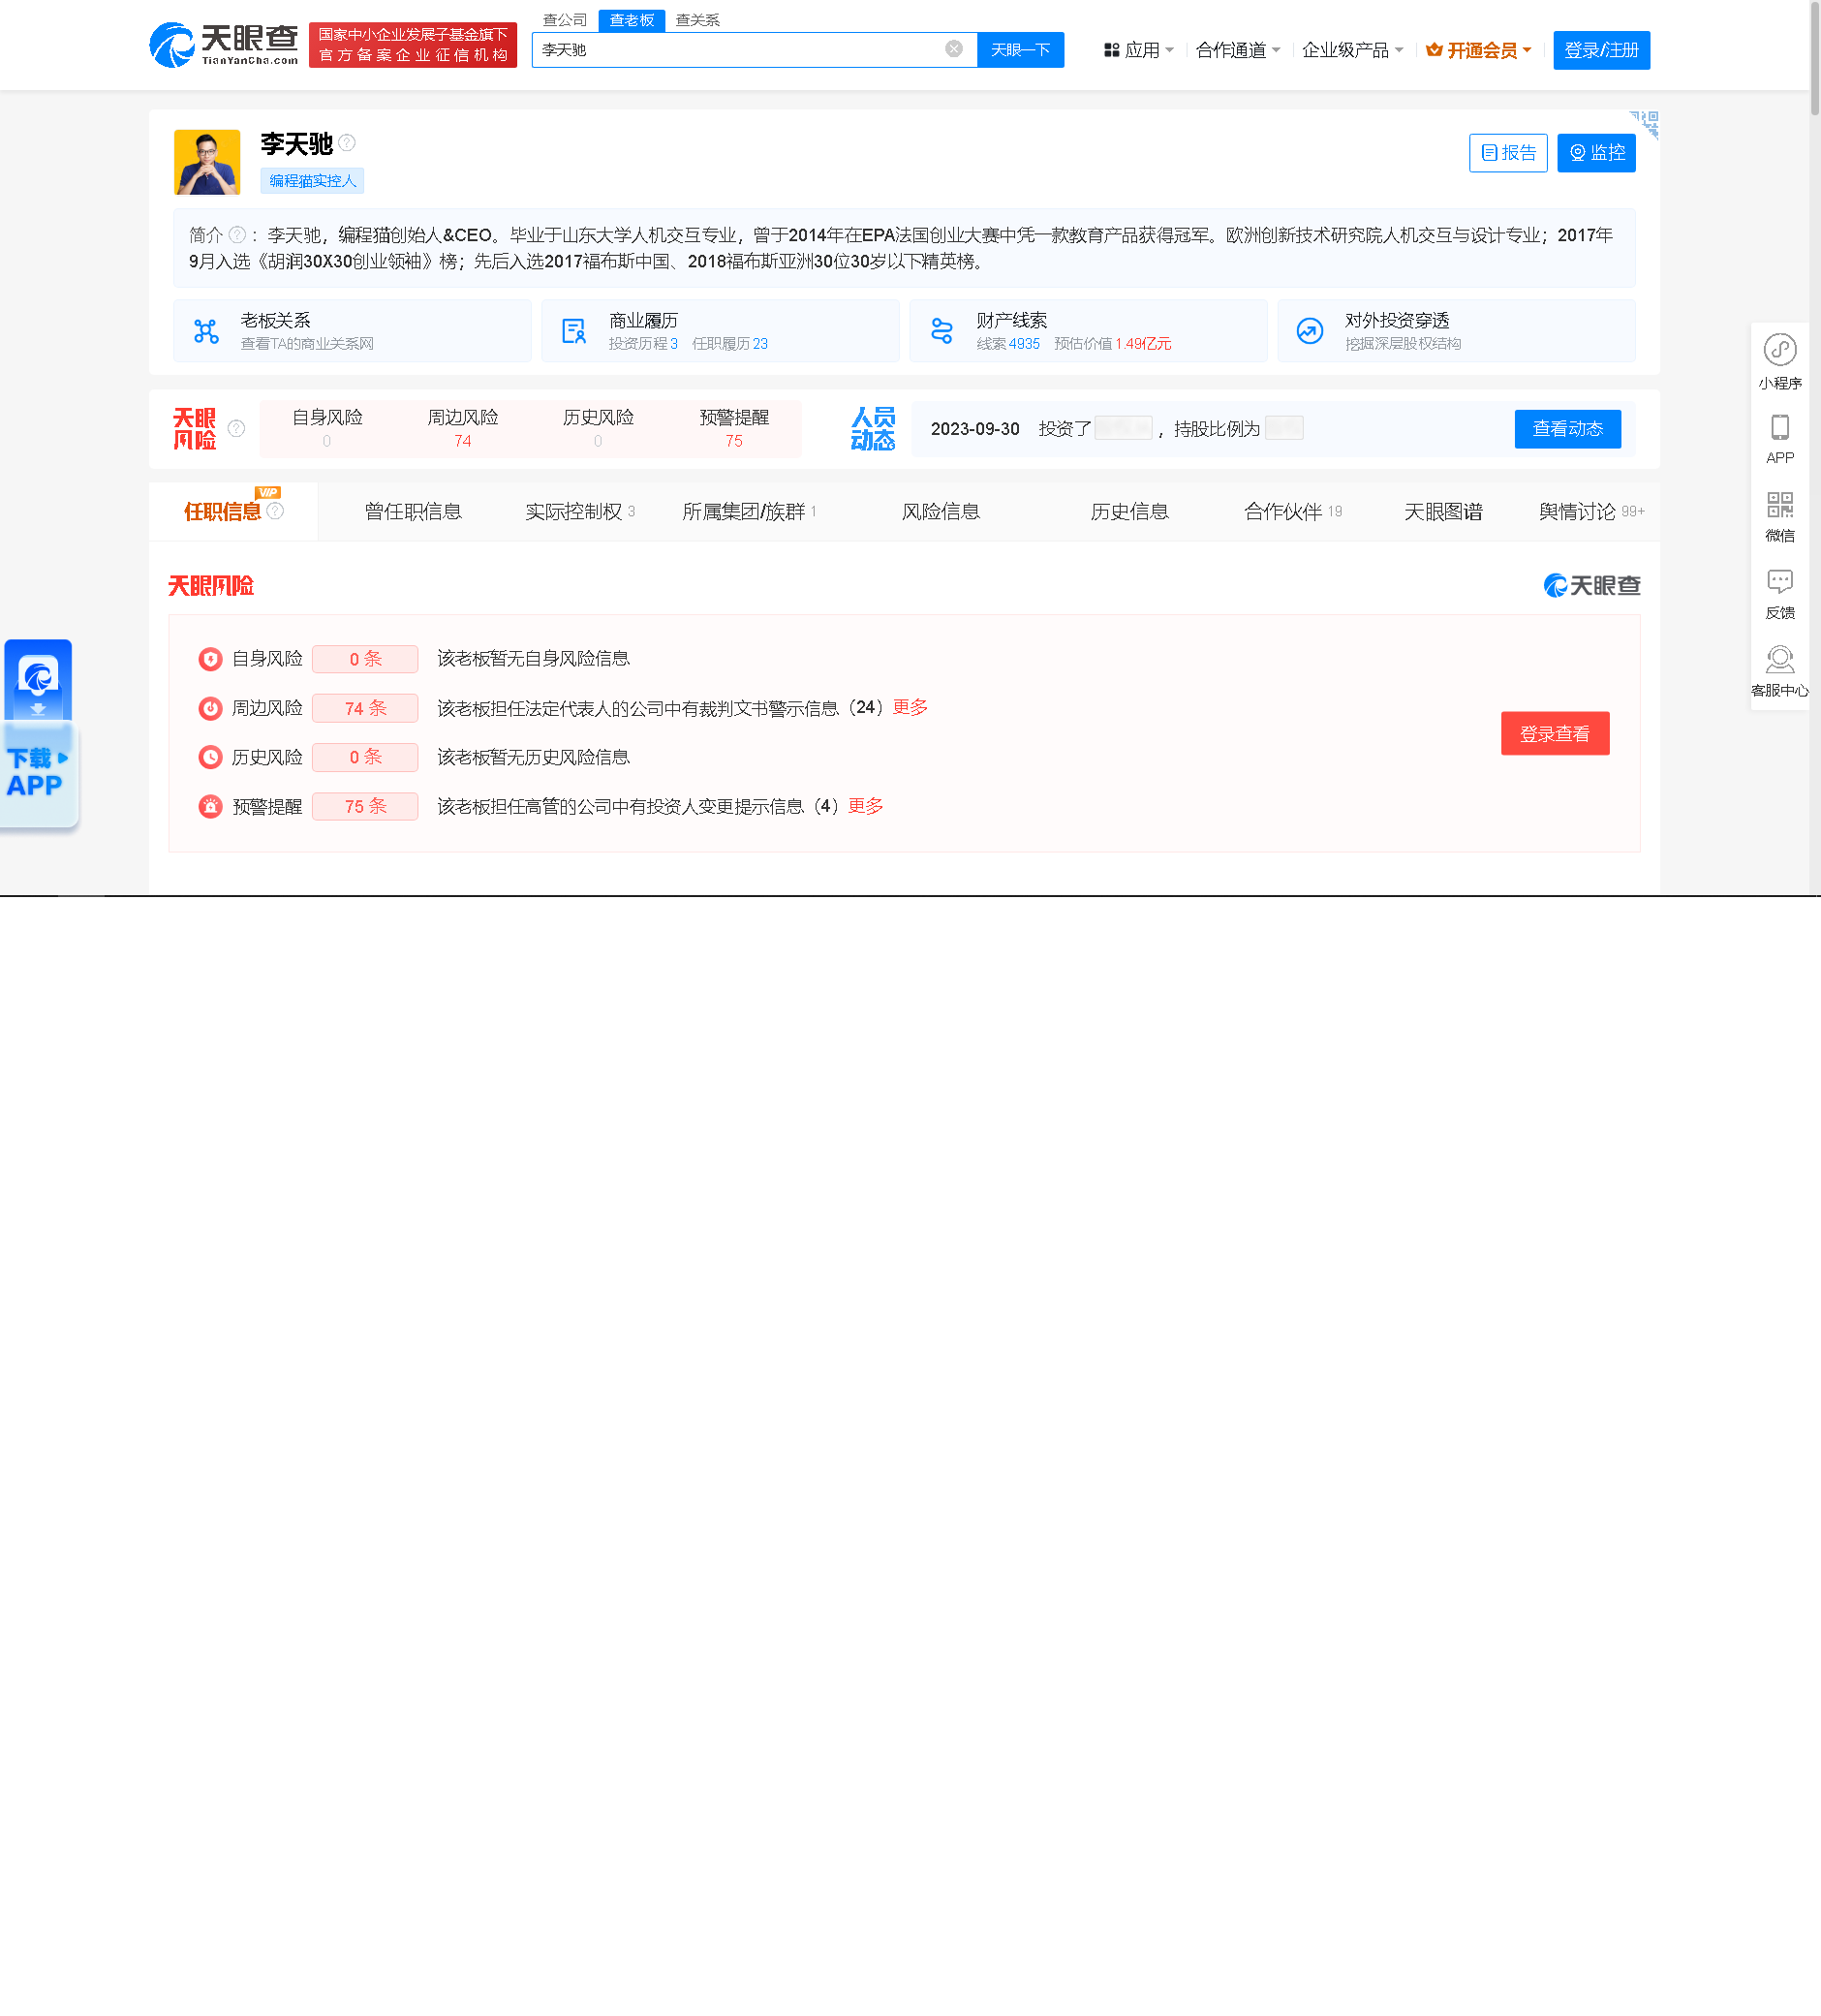Open the 天眼图谱 tab
Viewport: 1821px width, 2016px height.
tap(1443, 512)
